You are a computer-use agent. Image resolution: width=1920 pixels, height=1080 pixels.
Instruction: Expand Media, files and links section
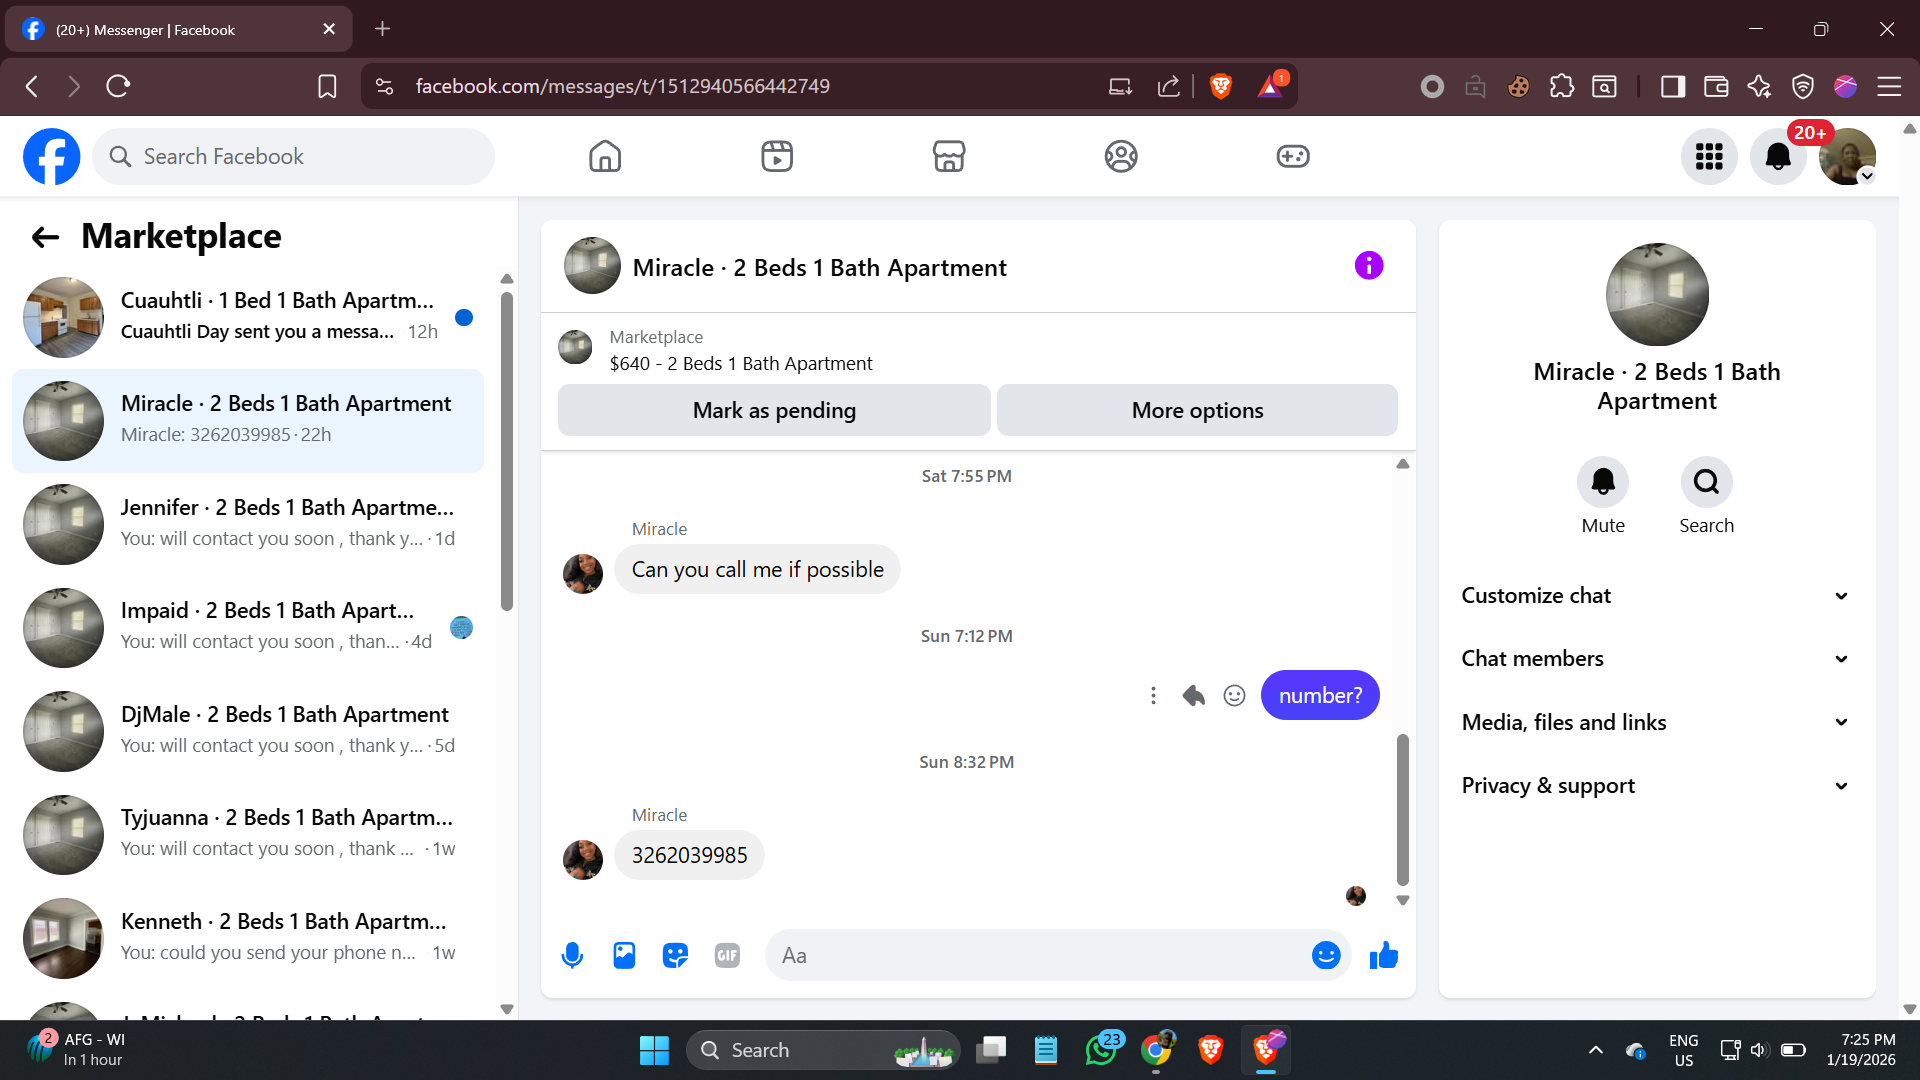[1656, 722]
